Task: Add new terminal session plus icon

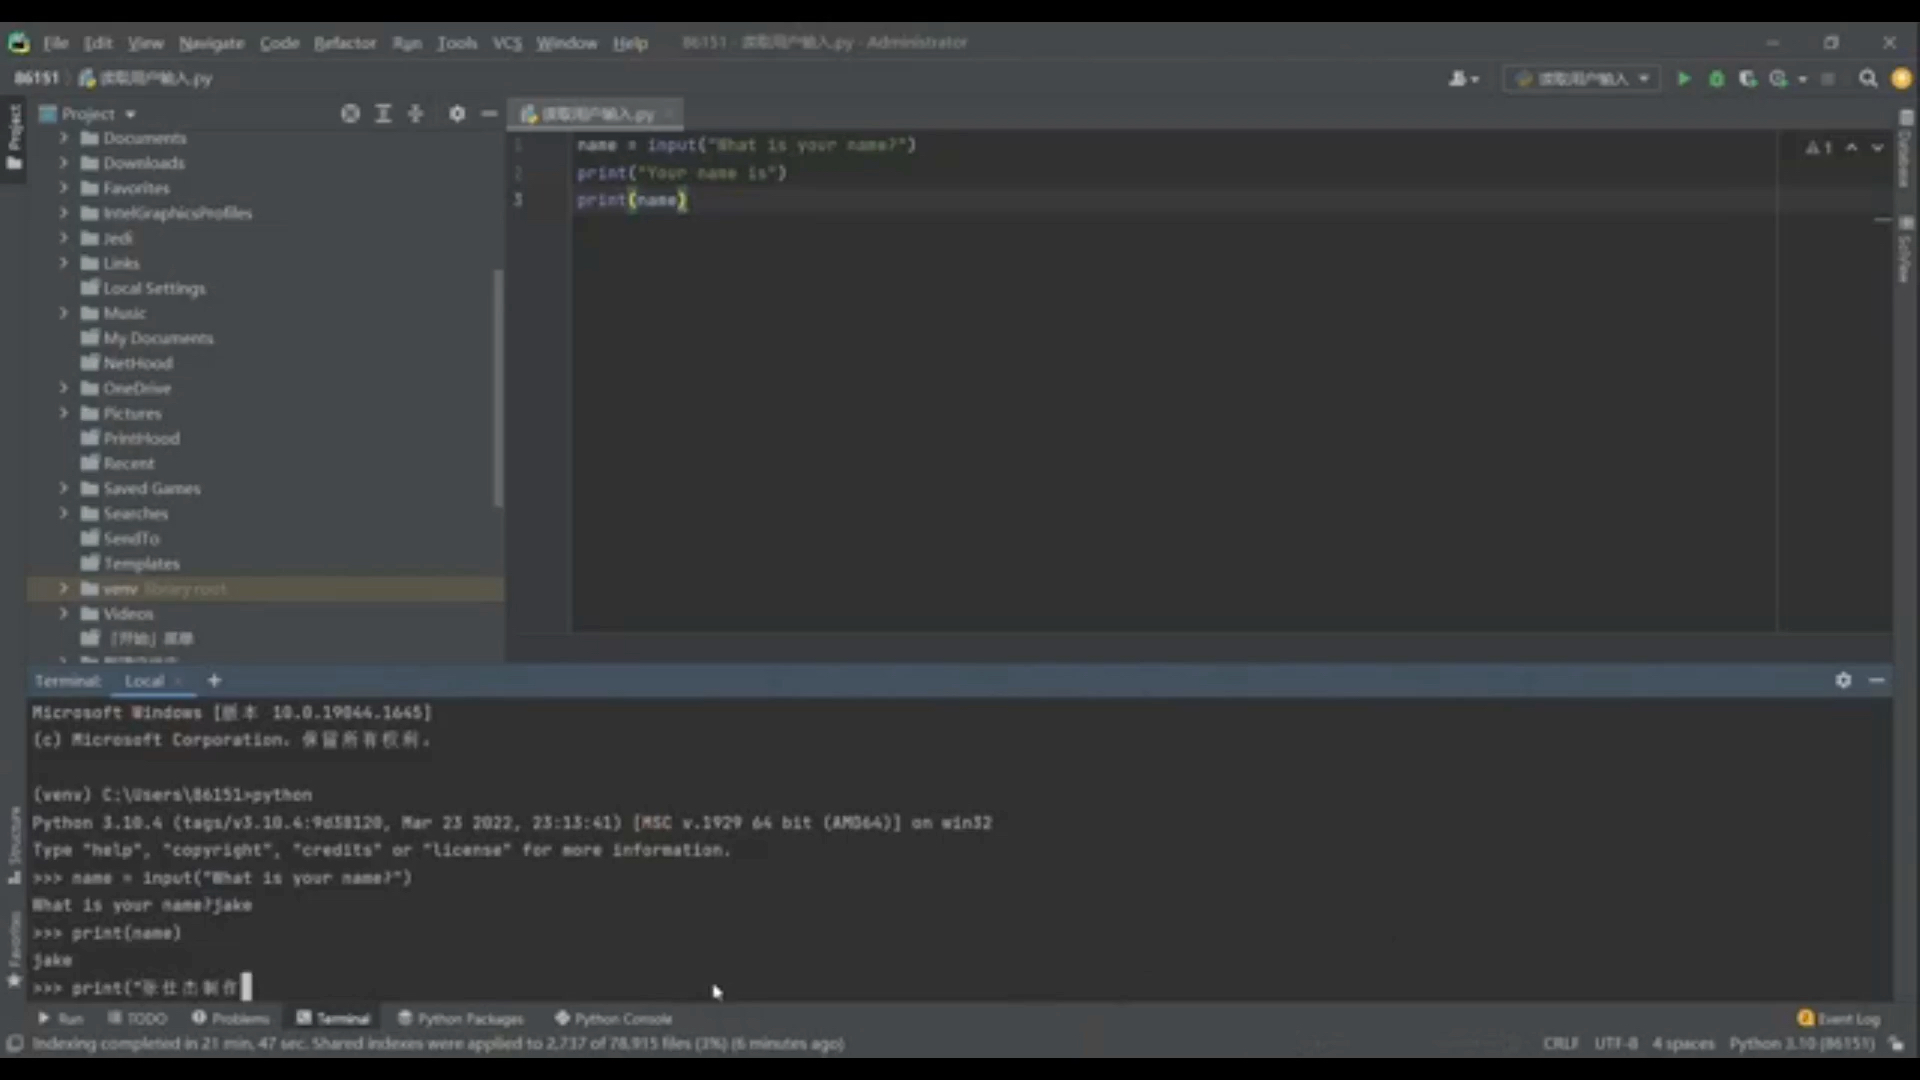Action: [x=214, y=680]
